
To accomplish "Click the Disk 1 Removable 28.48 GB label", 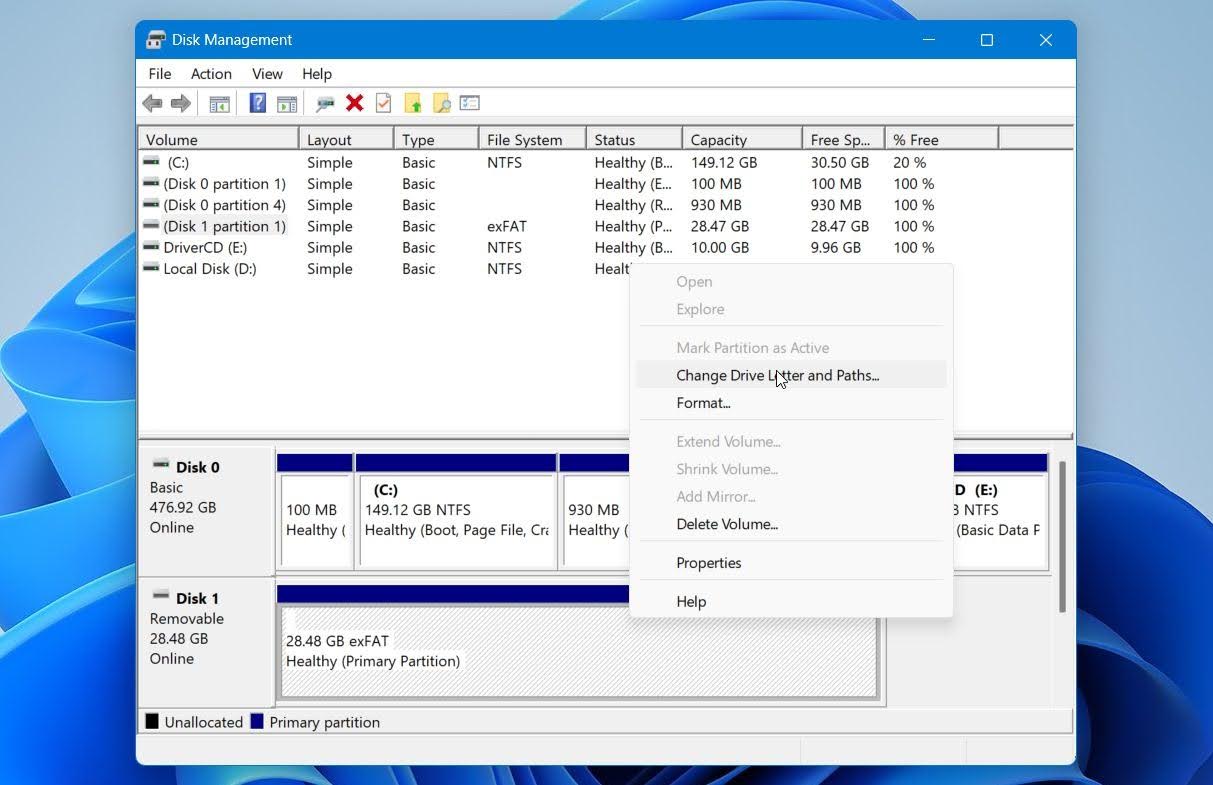I will 205,640.
